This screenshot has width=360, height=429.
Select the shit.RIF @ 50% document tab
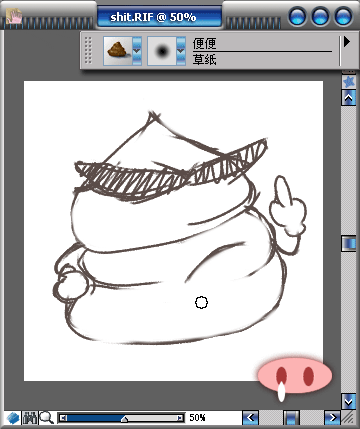click(x=159, y=17)
